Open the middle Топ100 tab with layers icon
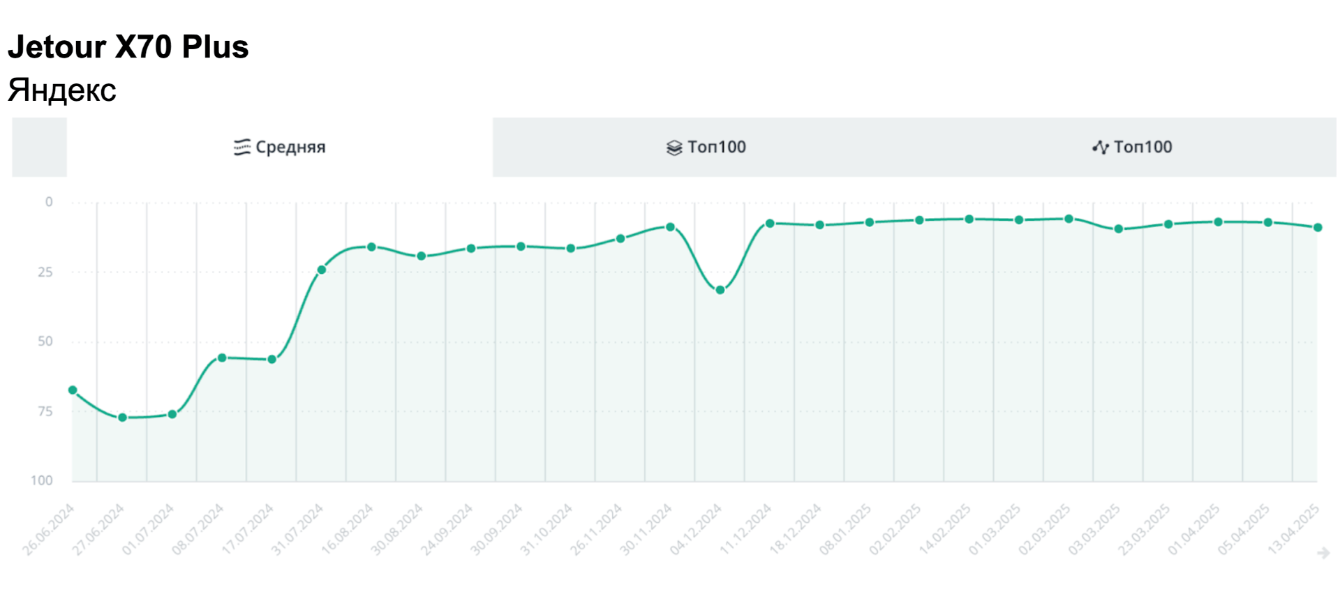 coord(706,148)
